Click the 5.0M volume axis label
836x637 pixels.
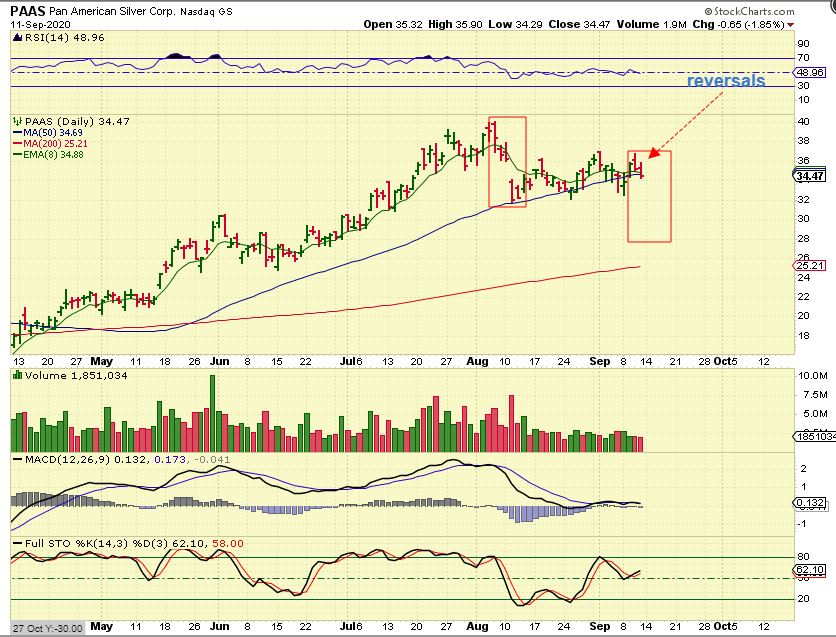pyautogui.click(x=815, y=414)
